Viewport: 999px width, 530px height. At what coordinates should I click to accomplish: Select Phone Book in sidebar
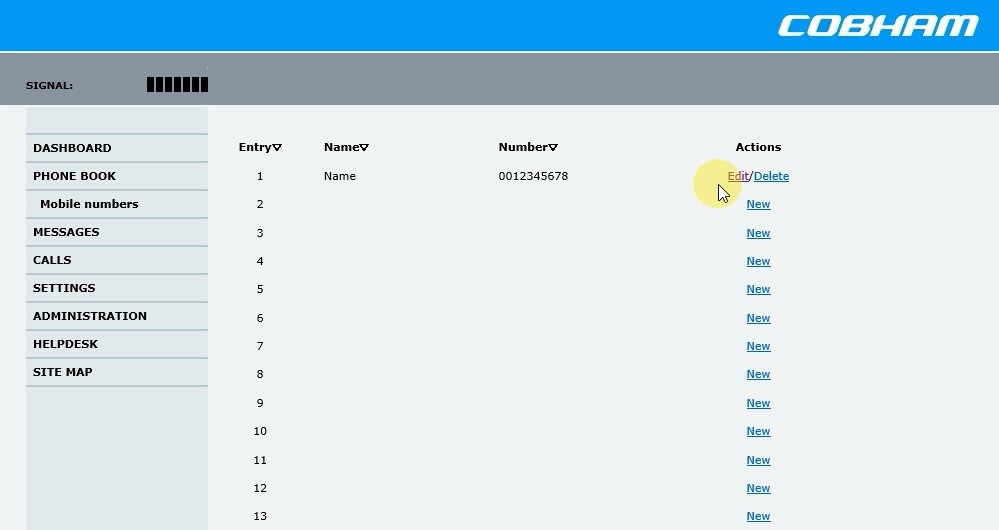click(x=74, y=176)
